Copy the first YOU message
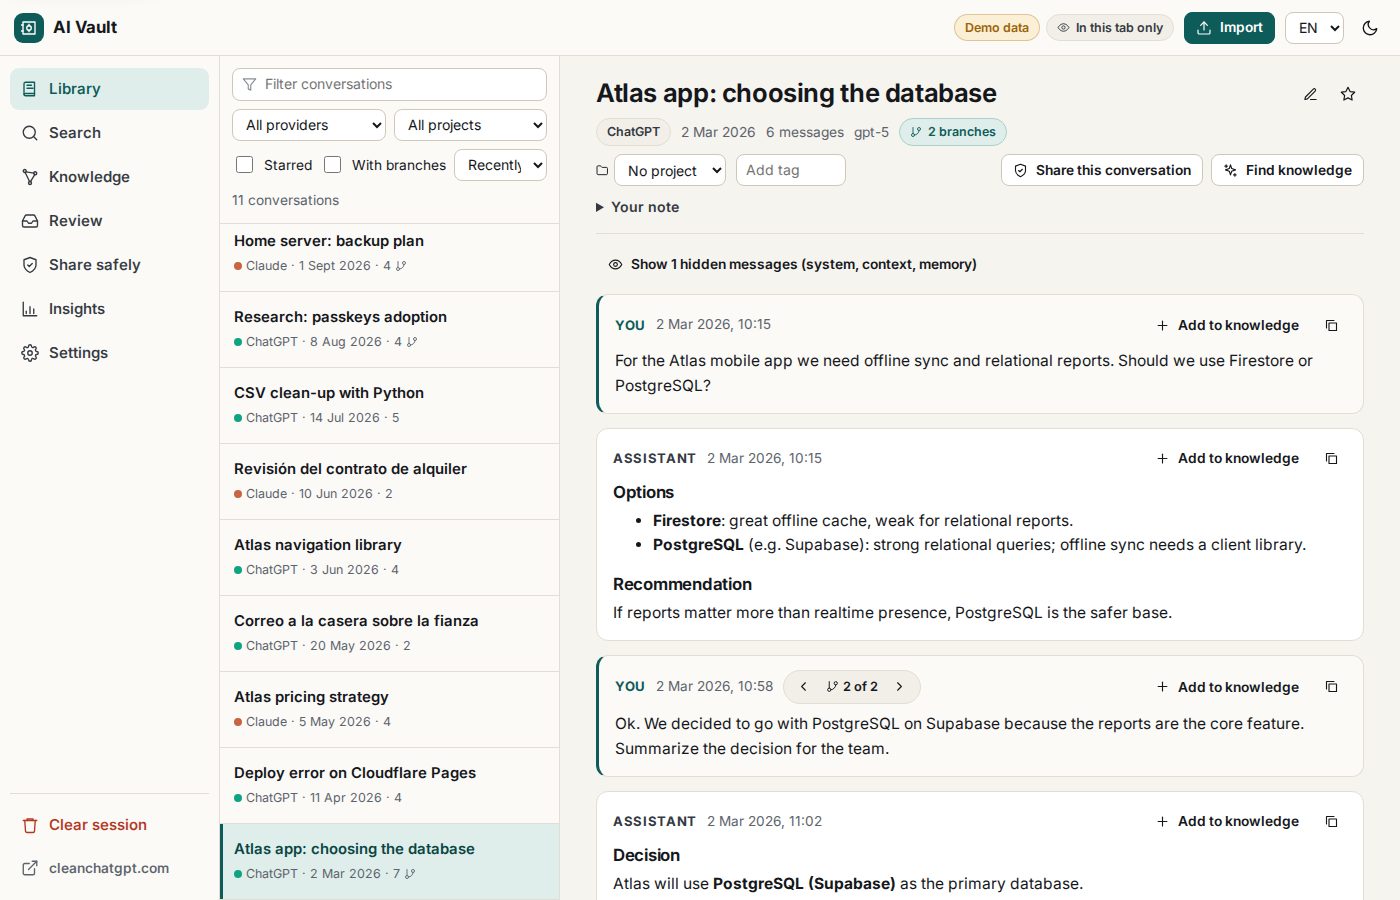1400x900 pixels. pyautogui.click(x=1331, y=325)
